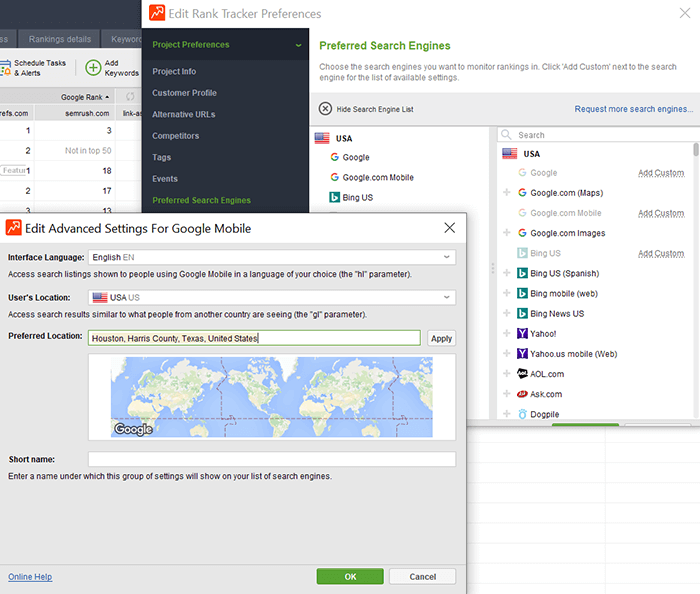Screen dimensions: 700x594
Task: Click the search engines Search field
Action: point(598,135)
